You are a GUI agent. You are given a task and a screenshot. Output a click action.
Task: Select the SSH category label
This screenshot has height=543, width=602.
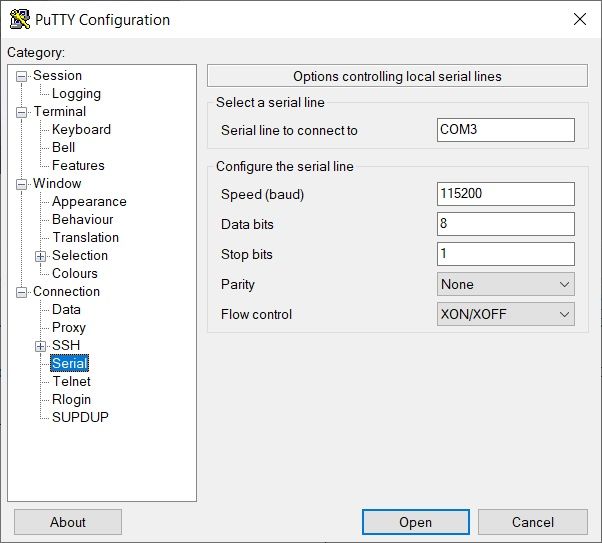click(66, 345)
